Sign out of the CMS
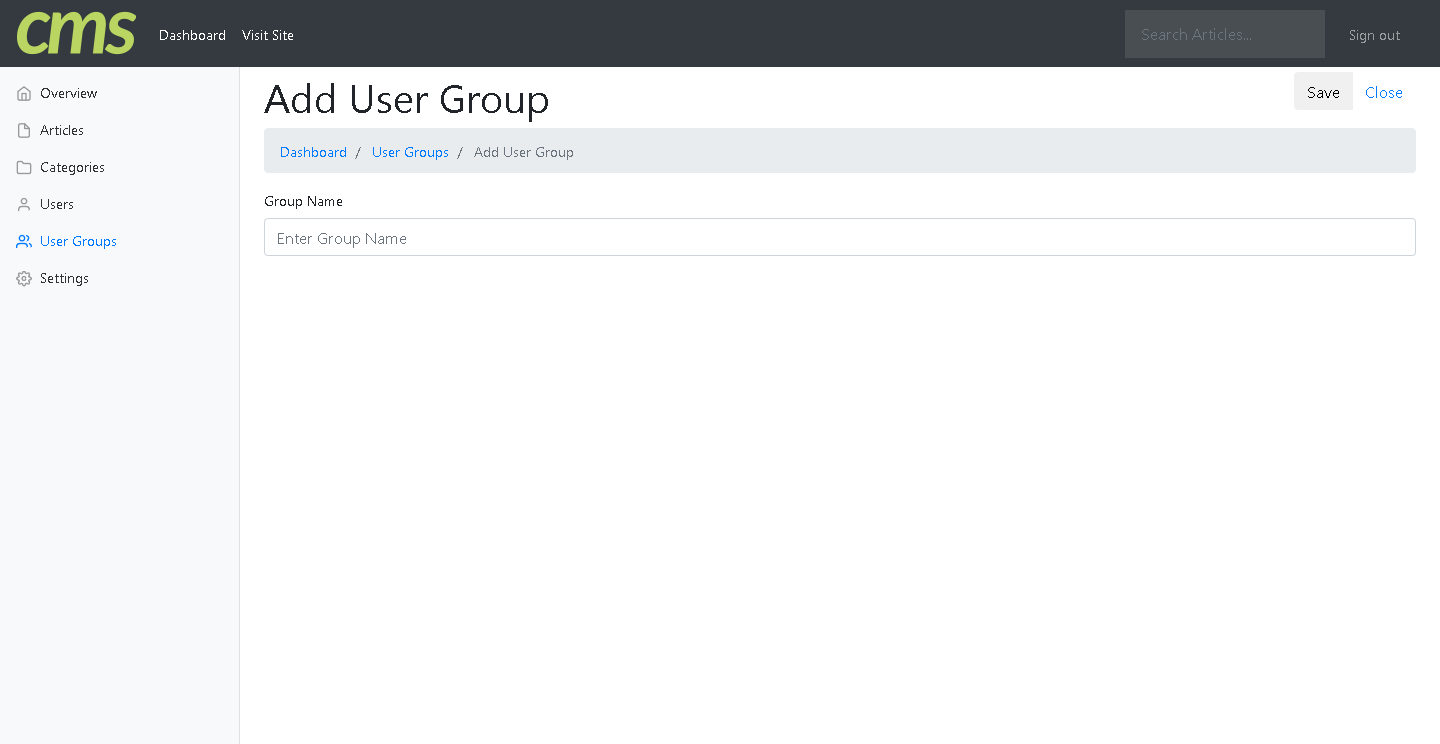Screen dimensions: 1440x744 click(x=1374, y=35)
